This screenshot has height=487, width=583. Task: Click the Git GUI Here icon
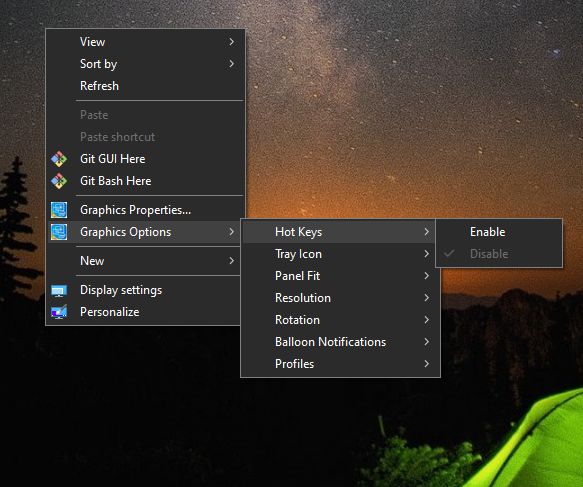[59, 159]
